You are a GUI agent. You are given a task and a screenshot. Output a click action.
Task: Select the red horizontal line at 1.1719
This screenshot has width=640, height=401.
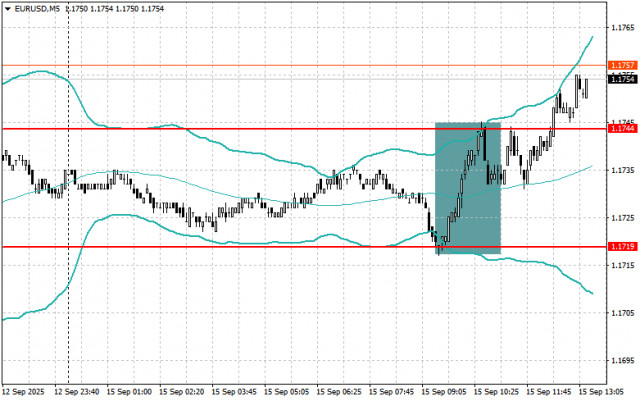click(x=304, y=247)
